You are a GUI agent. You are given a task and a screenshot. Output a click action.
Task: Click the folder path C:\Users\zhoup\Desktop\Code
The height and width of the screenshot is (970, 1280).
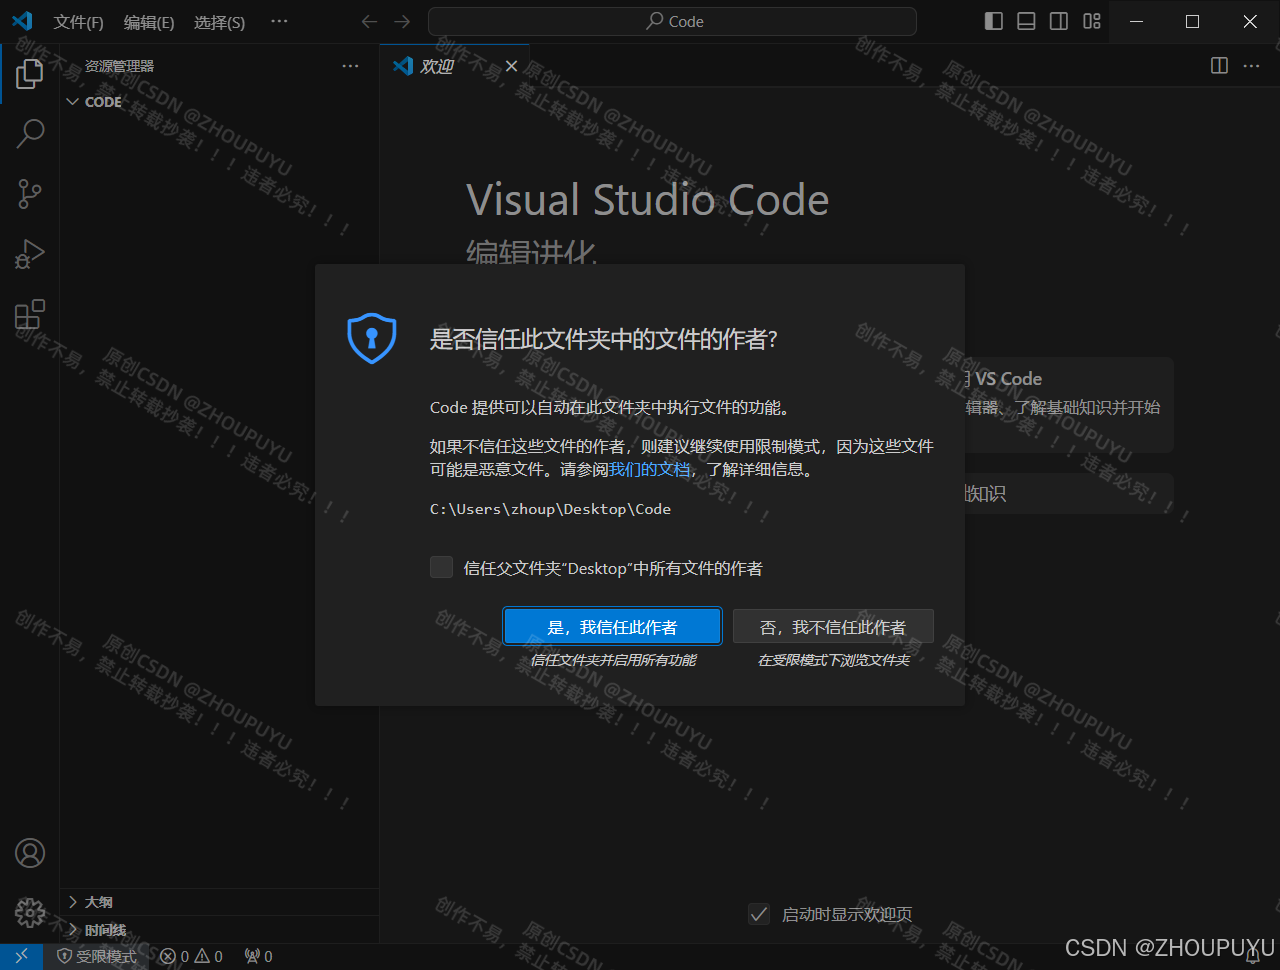coord(550,509)
